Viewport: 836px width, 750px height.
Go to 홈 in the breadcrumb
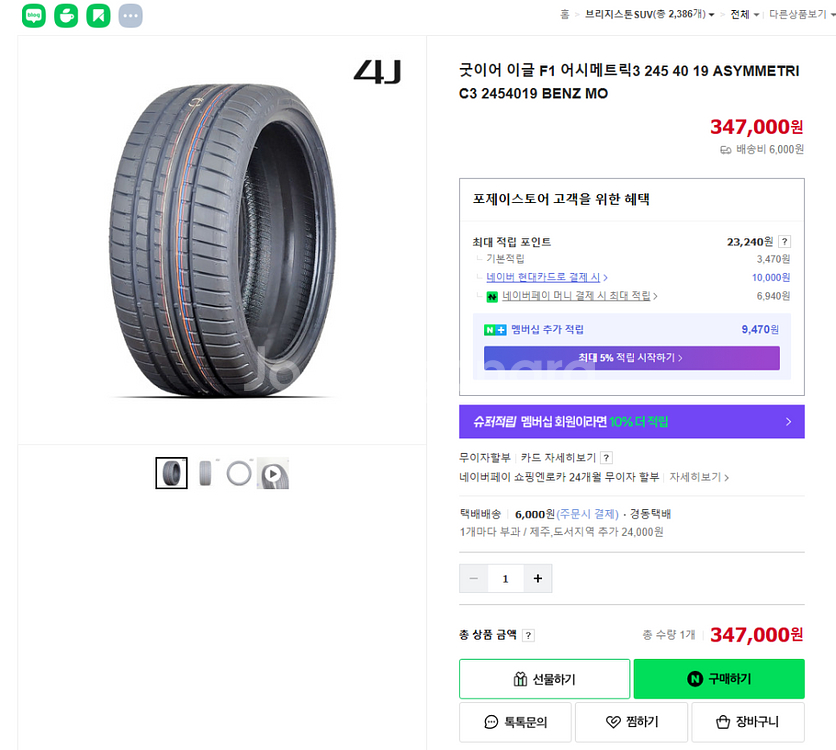coord(565,15)
